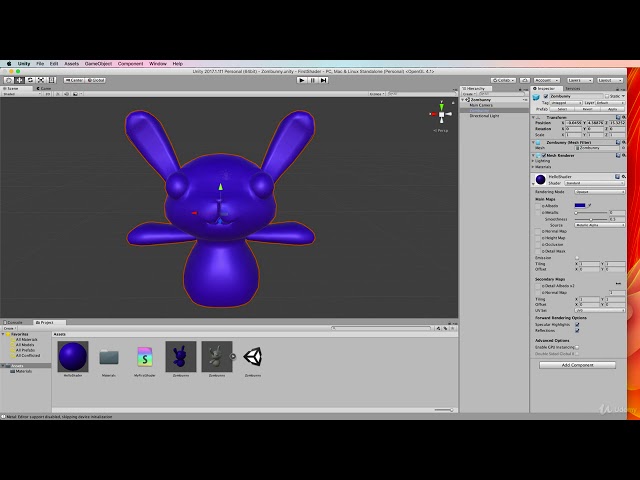Toggle Reflections checkbox
Image resolution: width=640 pixels, height=480 pixels.
click(x=577, y=331)
